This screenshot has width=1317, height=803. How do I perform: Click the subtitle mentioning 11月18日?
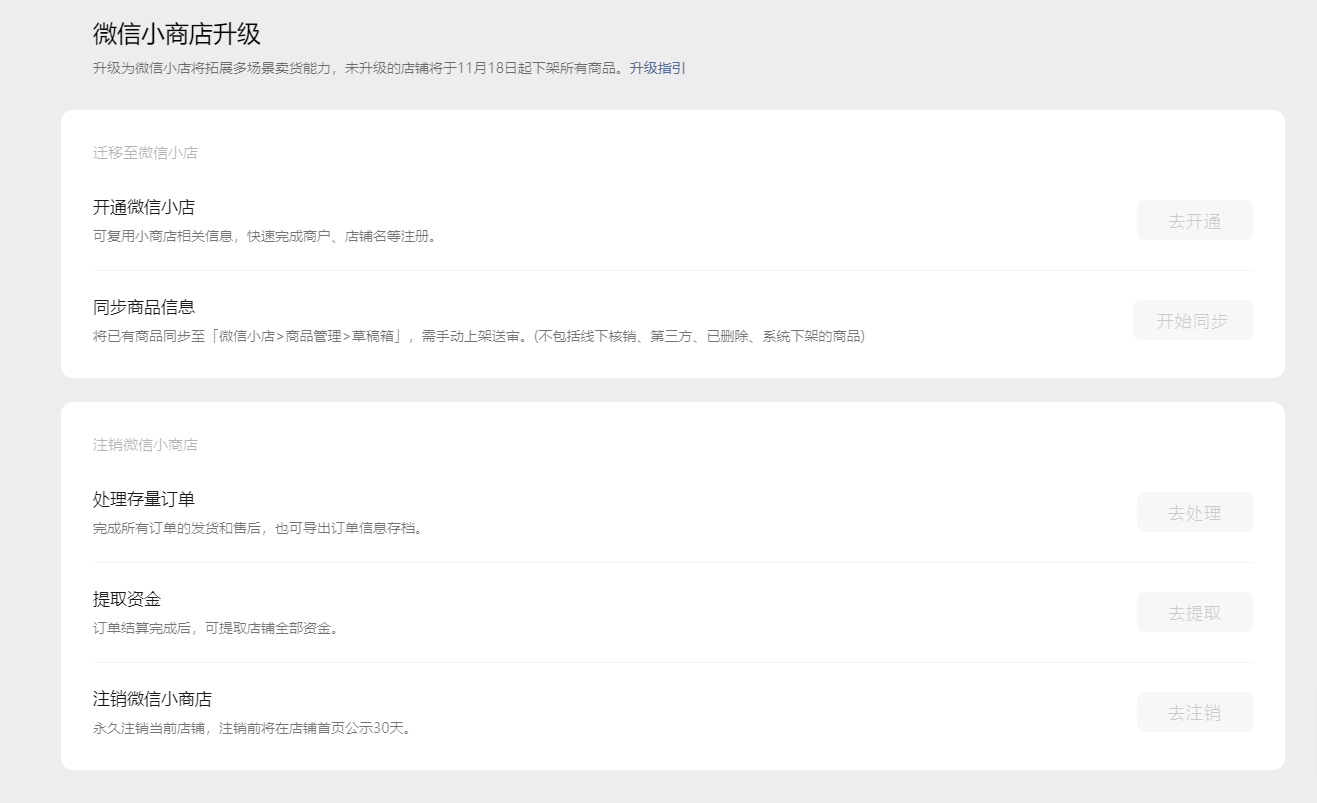pos(361,68)
